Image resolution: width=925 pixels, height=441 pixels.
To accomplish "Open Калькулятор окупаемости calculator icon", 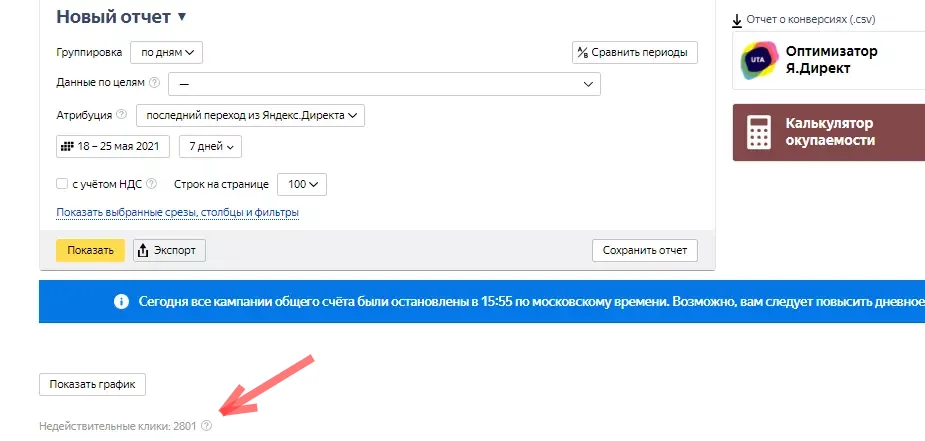I will pos(759,132).
